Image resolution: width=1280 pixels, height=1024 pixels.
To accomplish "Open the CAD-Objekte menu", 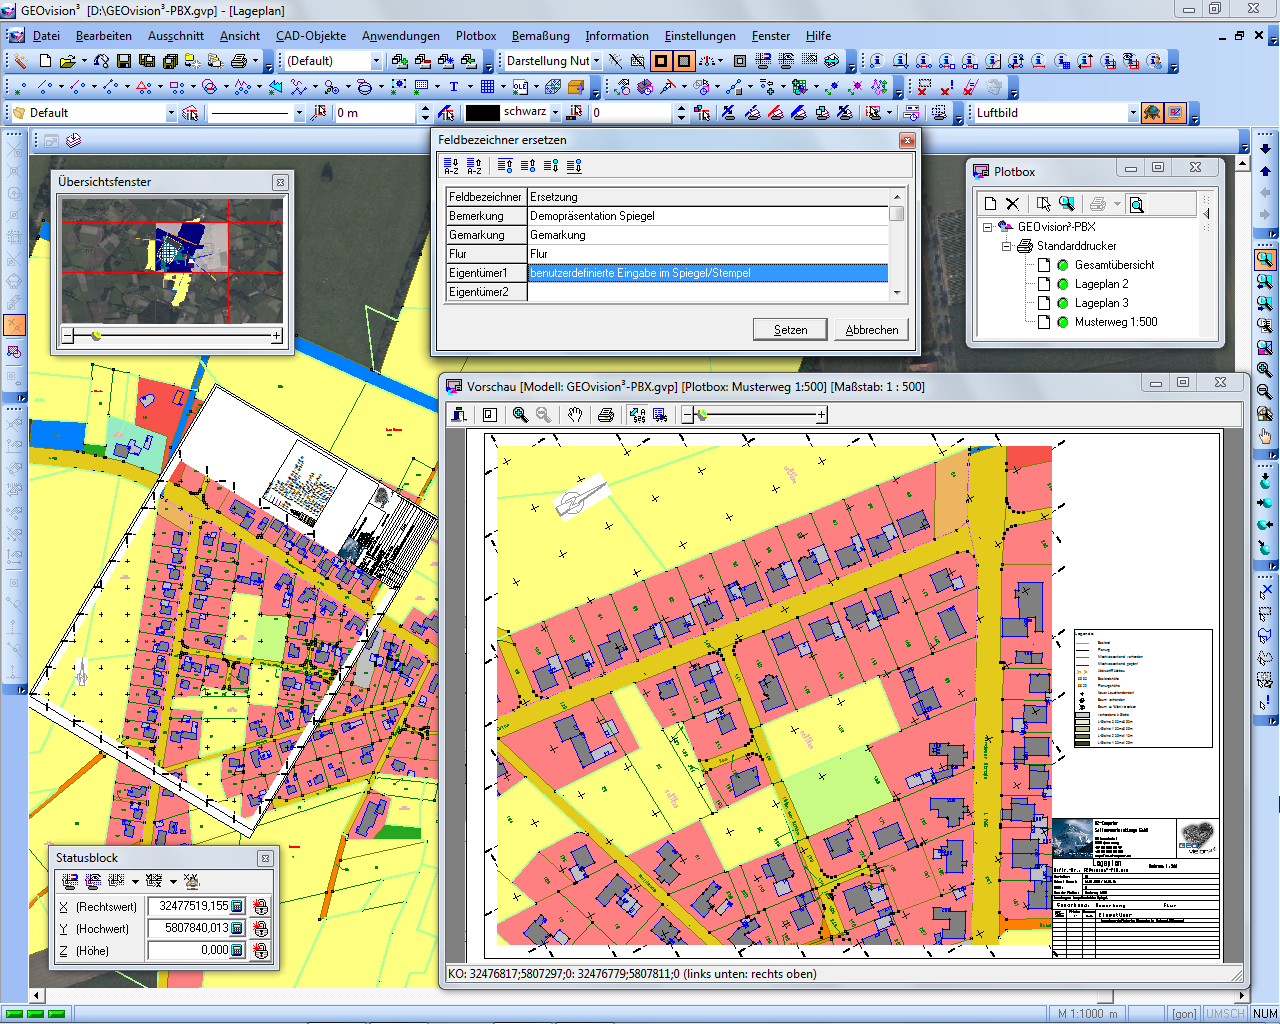I will pyautogui.click(x=311, y=36).
